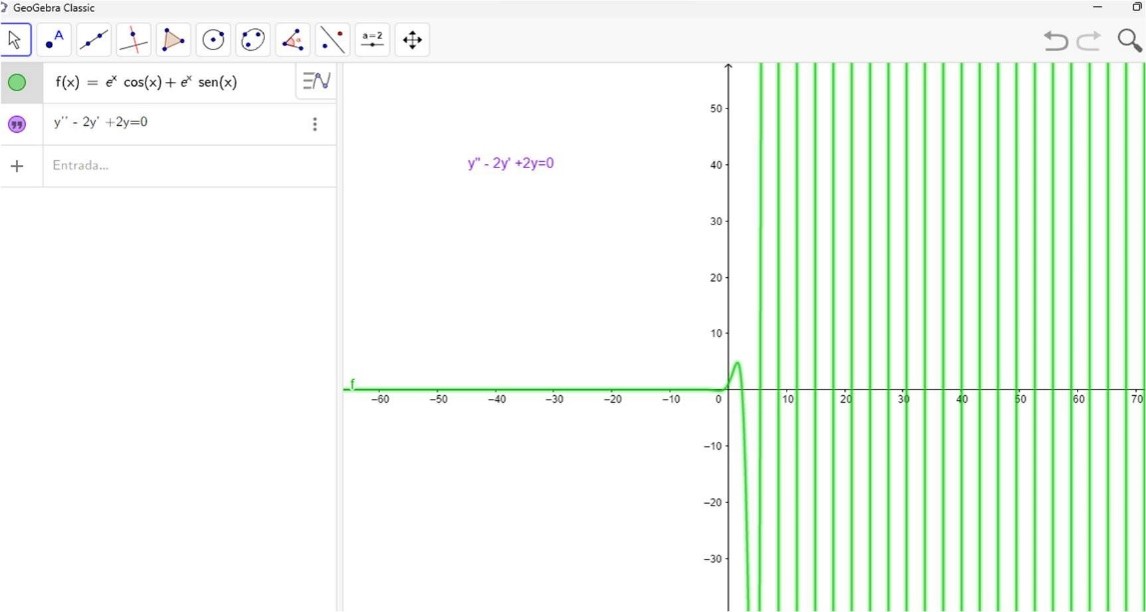Open the search magnifier

pos(1129,40)
